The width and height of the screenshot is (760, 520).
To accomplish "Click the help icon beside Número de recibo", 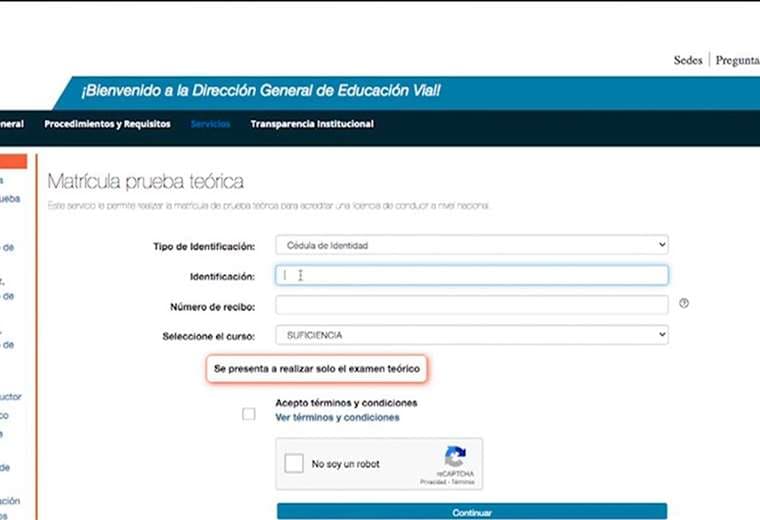I will 684,303.
